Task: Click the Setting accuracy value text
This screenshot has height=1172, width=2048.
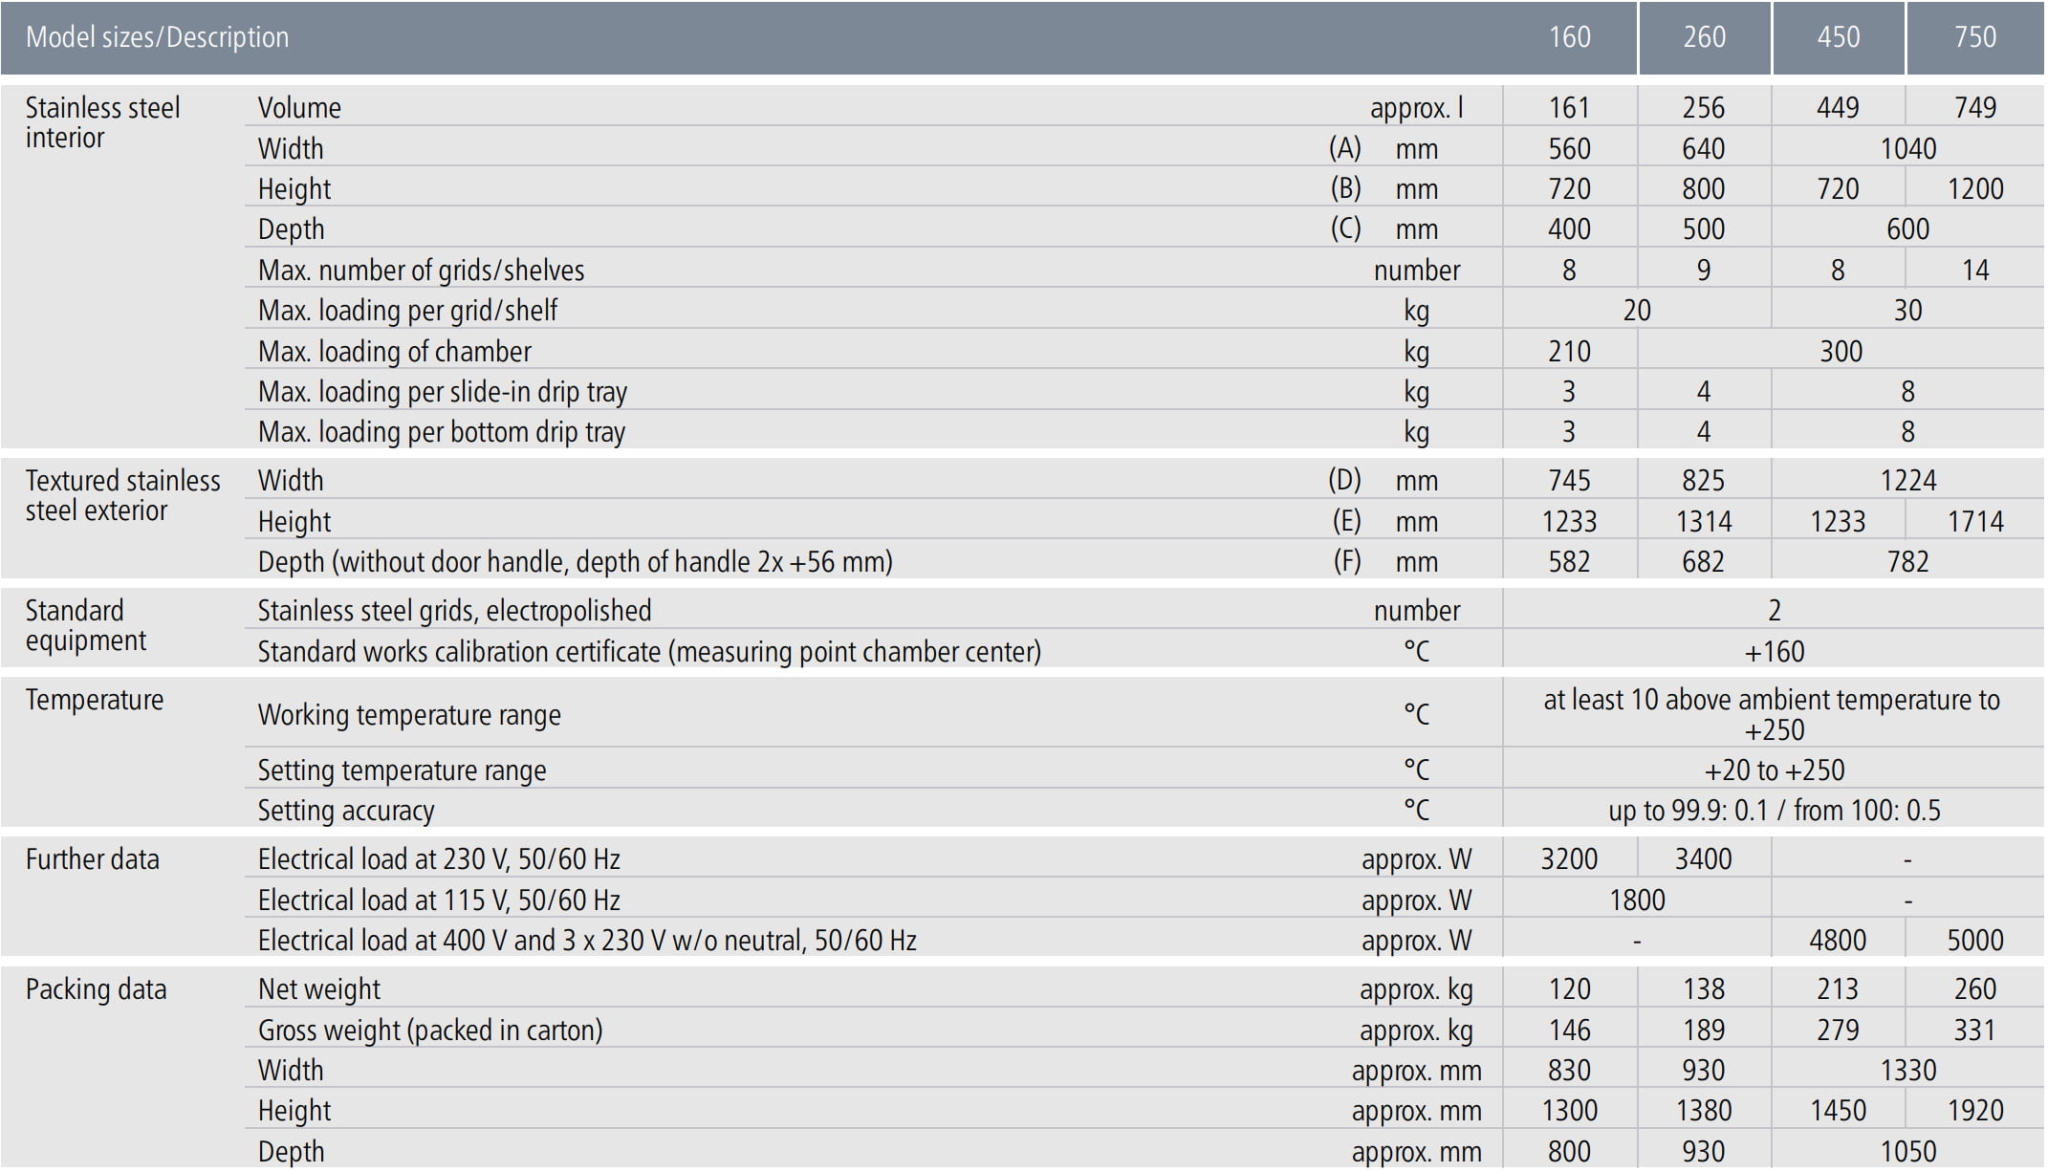Action: coord(1774,810)
